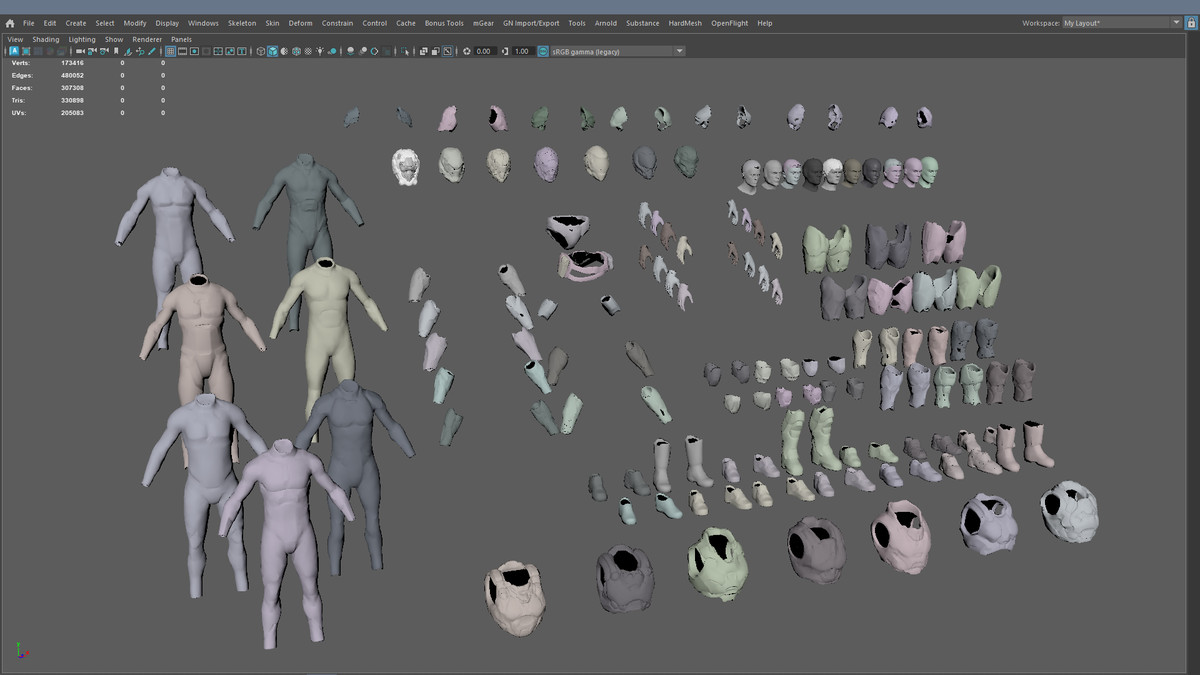Toggle smooth shade all cube button
The width and height of the screenshot is (1200, 675).
[272, 51]
